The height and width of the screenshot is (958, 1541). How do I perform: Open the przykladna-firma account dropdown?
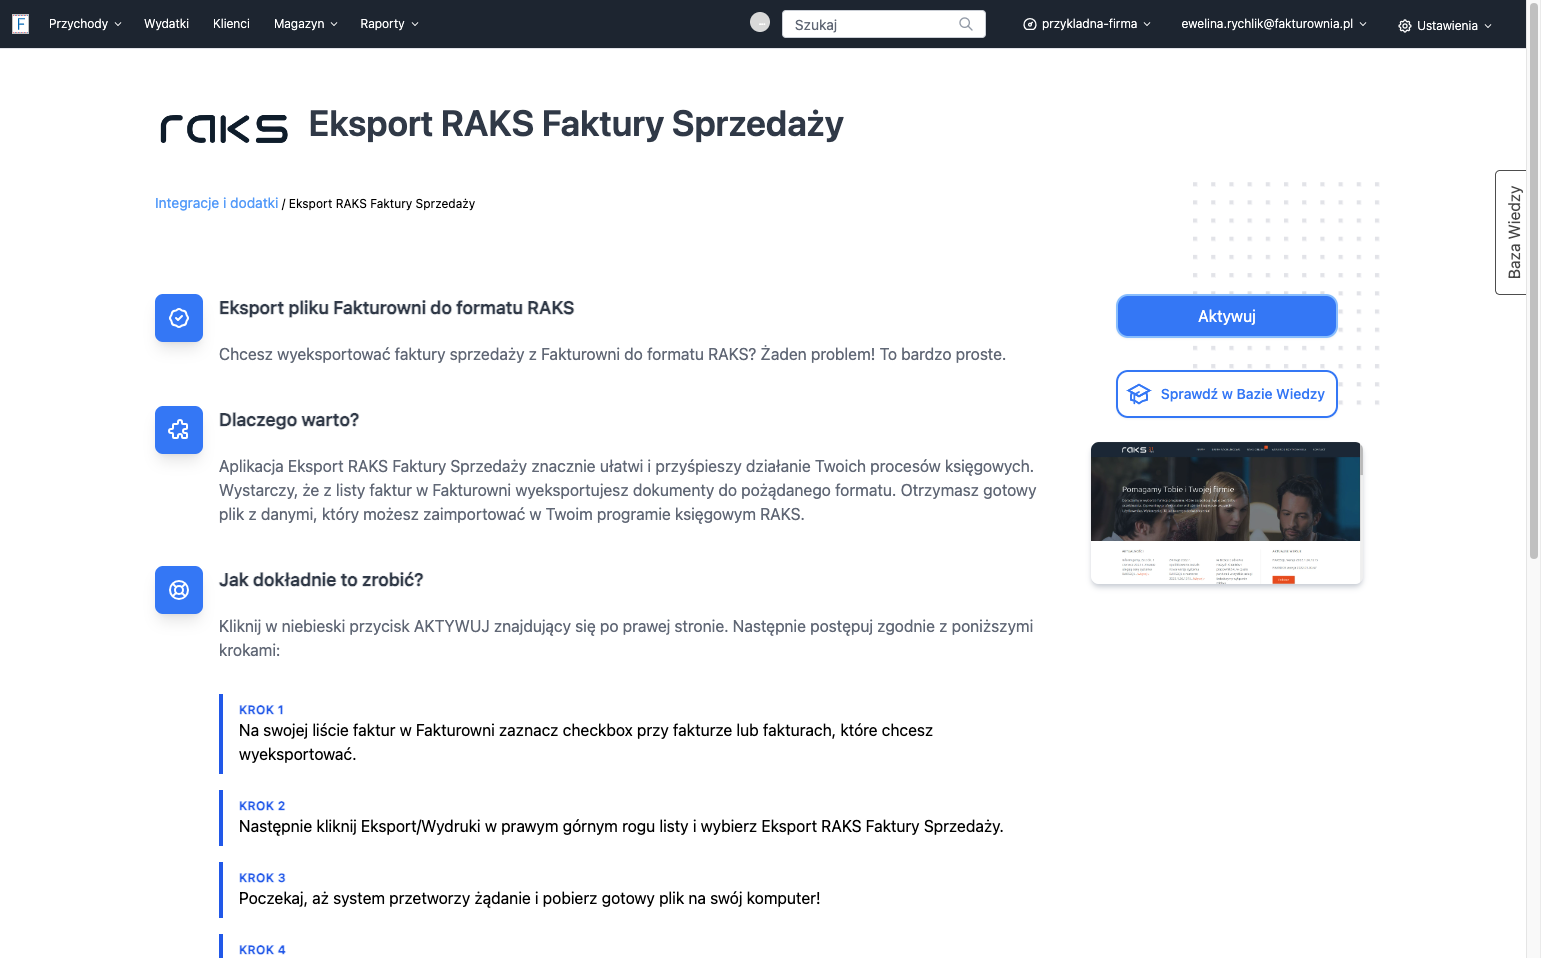click(x=1087, y=24)
